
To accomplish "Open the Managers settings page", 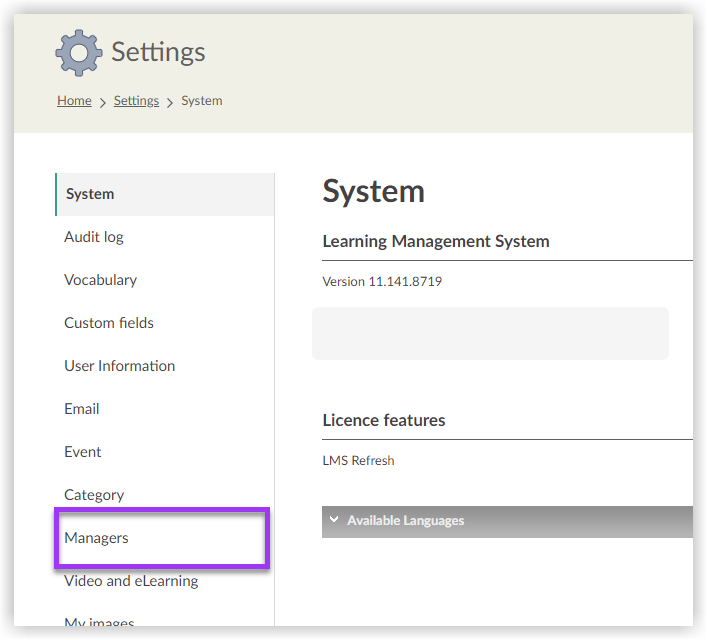I will [x=96, y=538].
